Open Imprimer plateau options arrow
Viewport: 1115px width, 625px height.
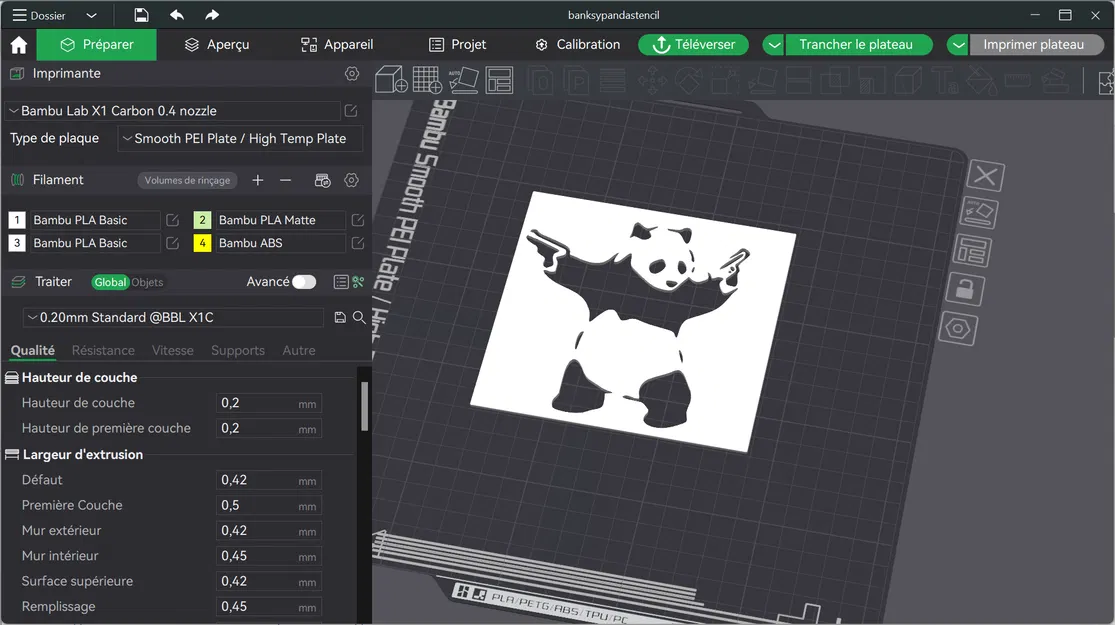coord(958,45)
